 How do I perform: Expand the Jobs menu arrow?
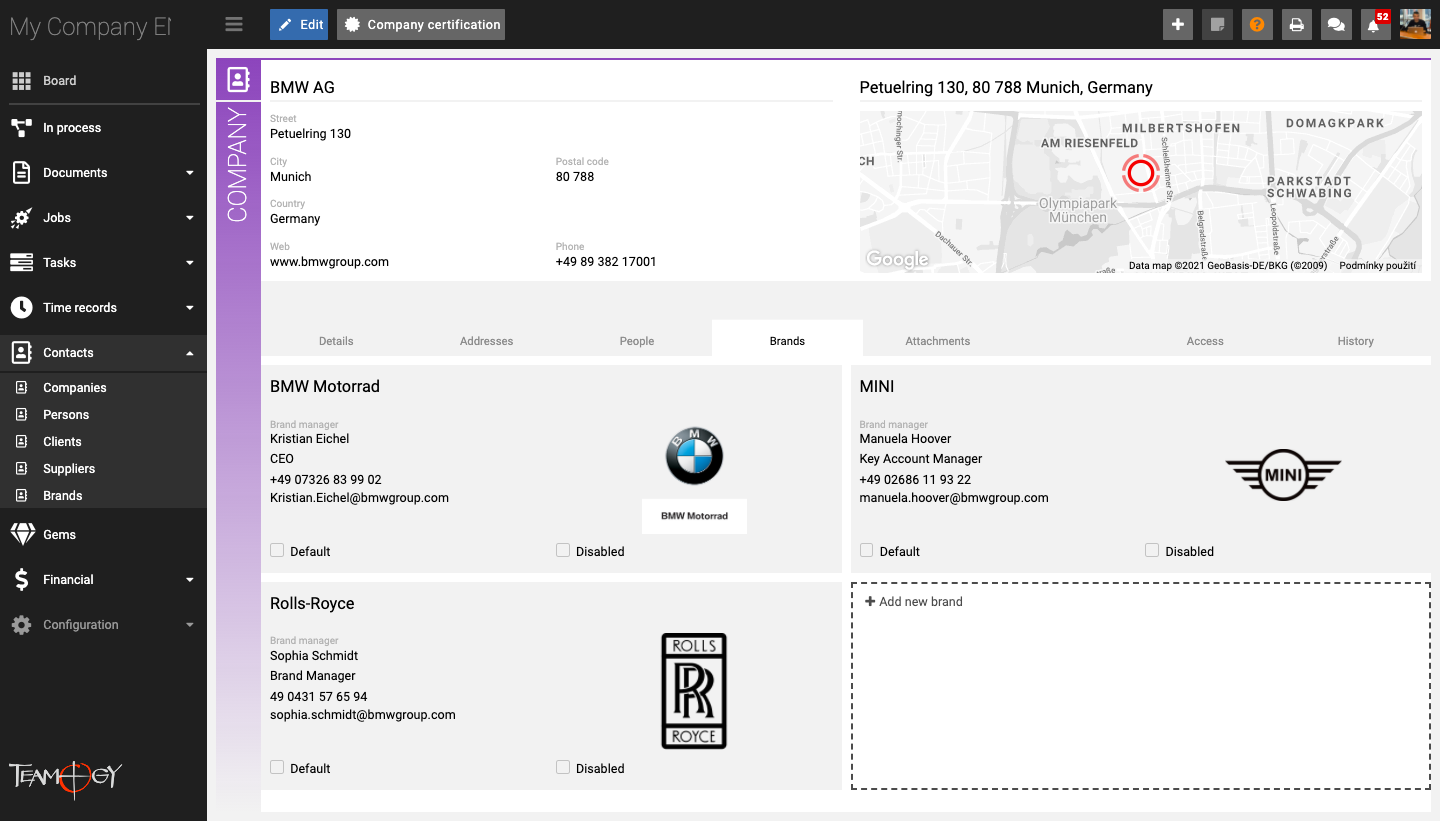point(190,218)
